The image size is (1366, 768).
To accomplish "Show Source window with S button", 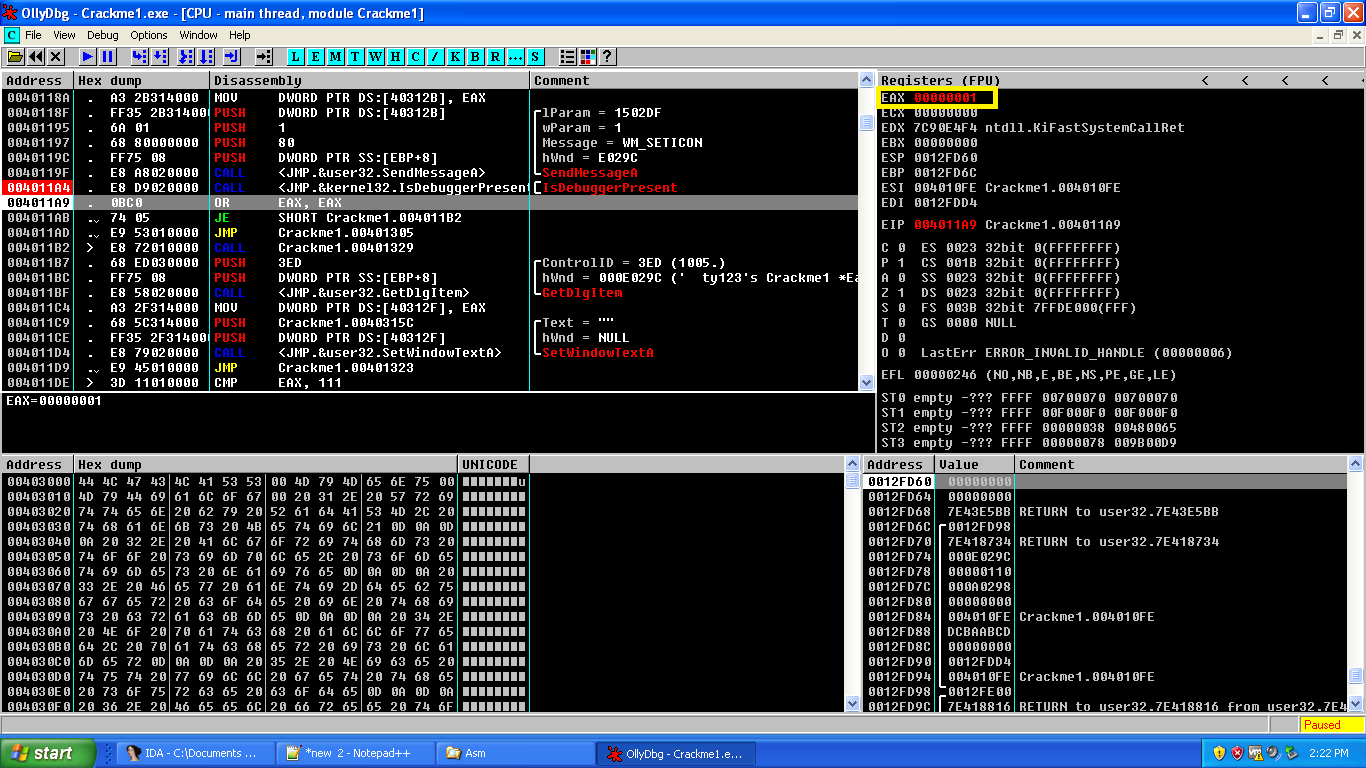I will click(x=536, y=57).
